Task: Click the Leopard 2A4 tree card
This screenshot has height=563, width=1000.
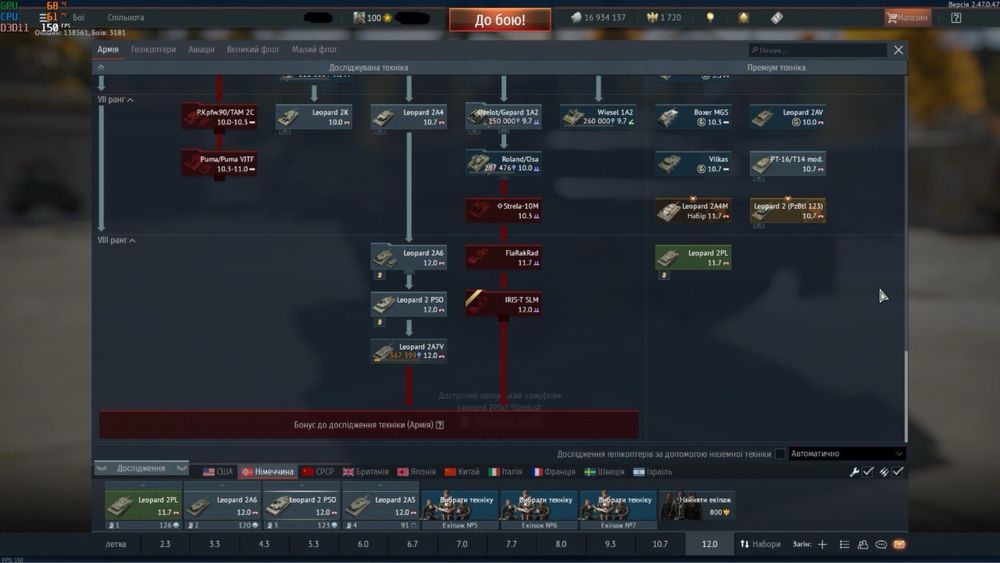Action: point(409,117)
